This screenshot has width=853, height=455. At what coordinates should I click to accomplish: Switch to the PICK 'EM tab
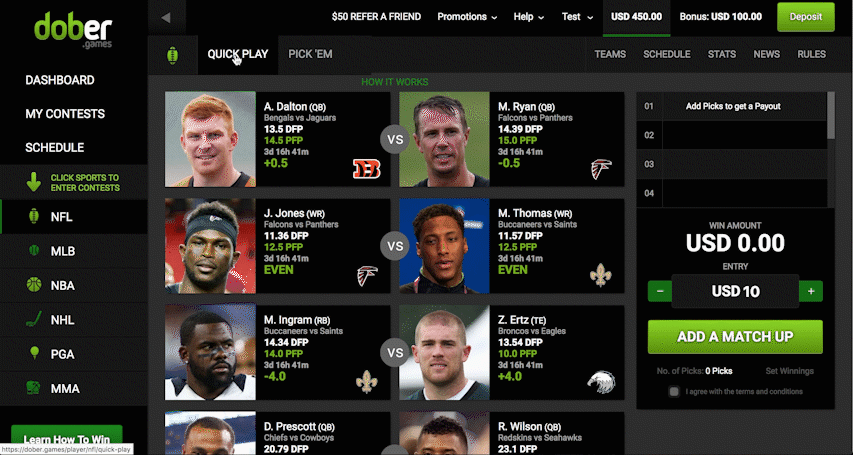310,54
